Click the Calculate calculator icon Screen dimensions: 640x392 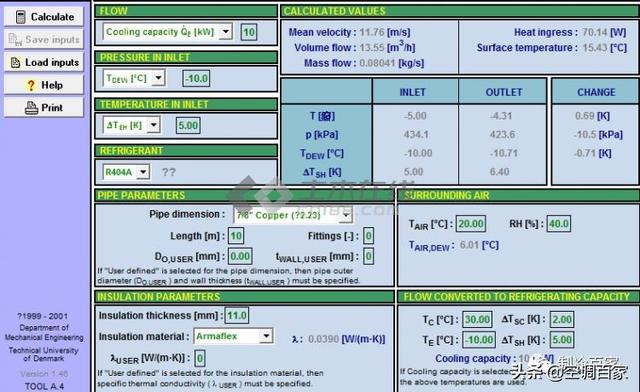(20, 17)
